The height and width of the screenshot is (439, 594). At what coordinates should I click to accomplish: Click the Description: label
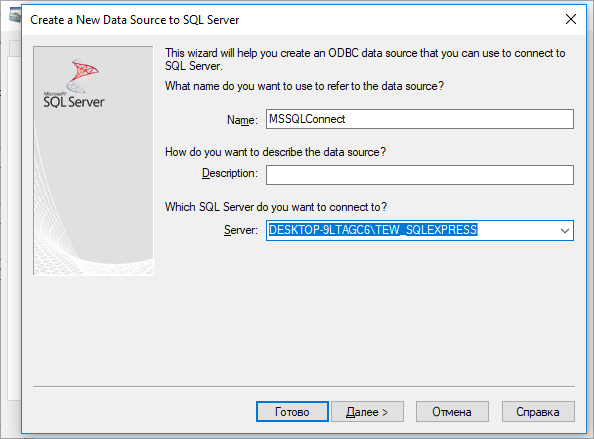[x=230, y=173]
